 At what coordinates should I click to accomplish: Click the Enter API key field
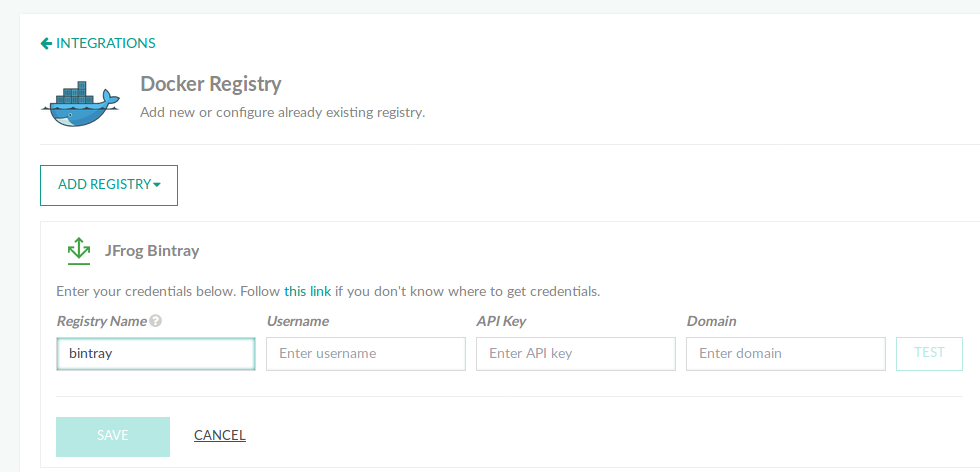pyautogui.click(x=576, y=354)
